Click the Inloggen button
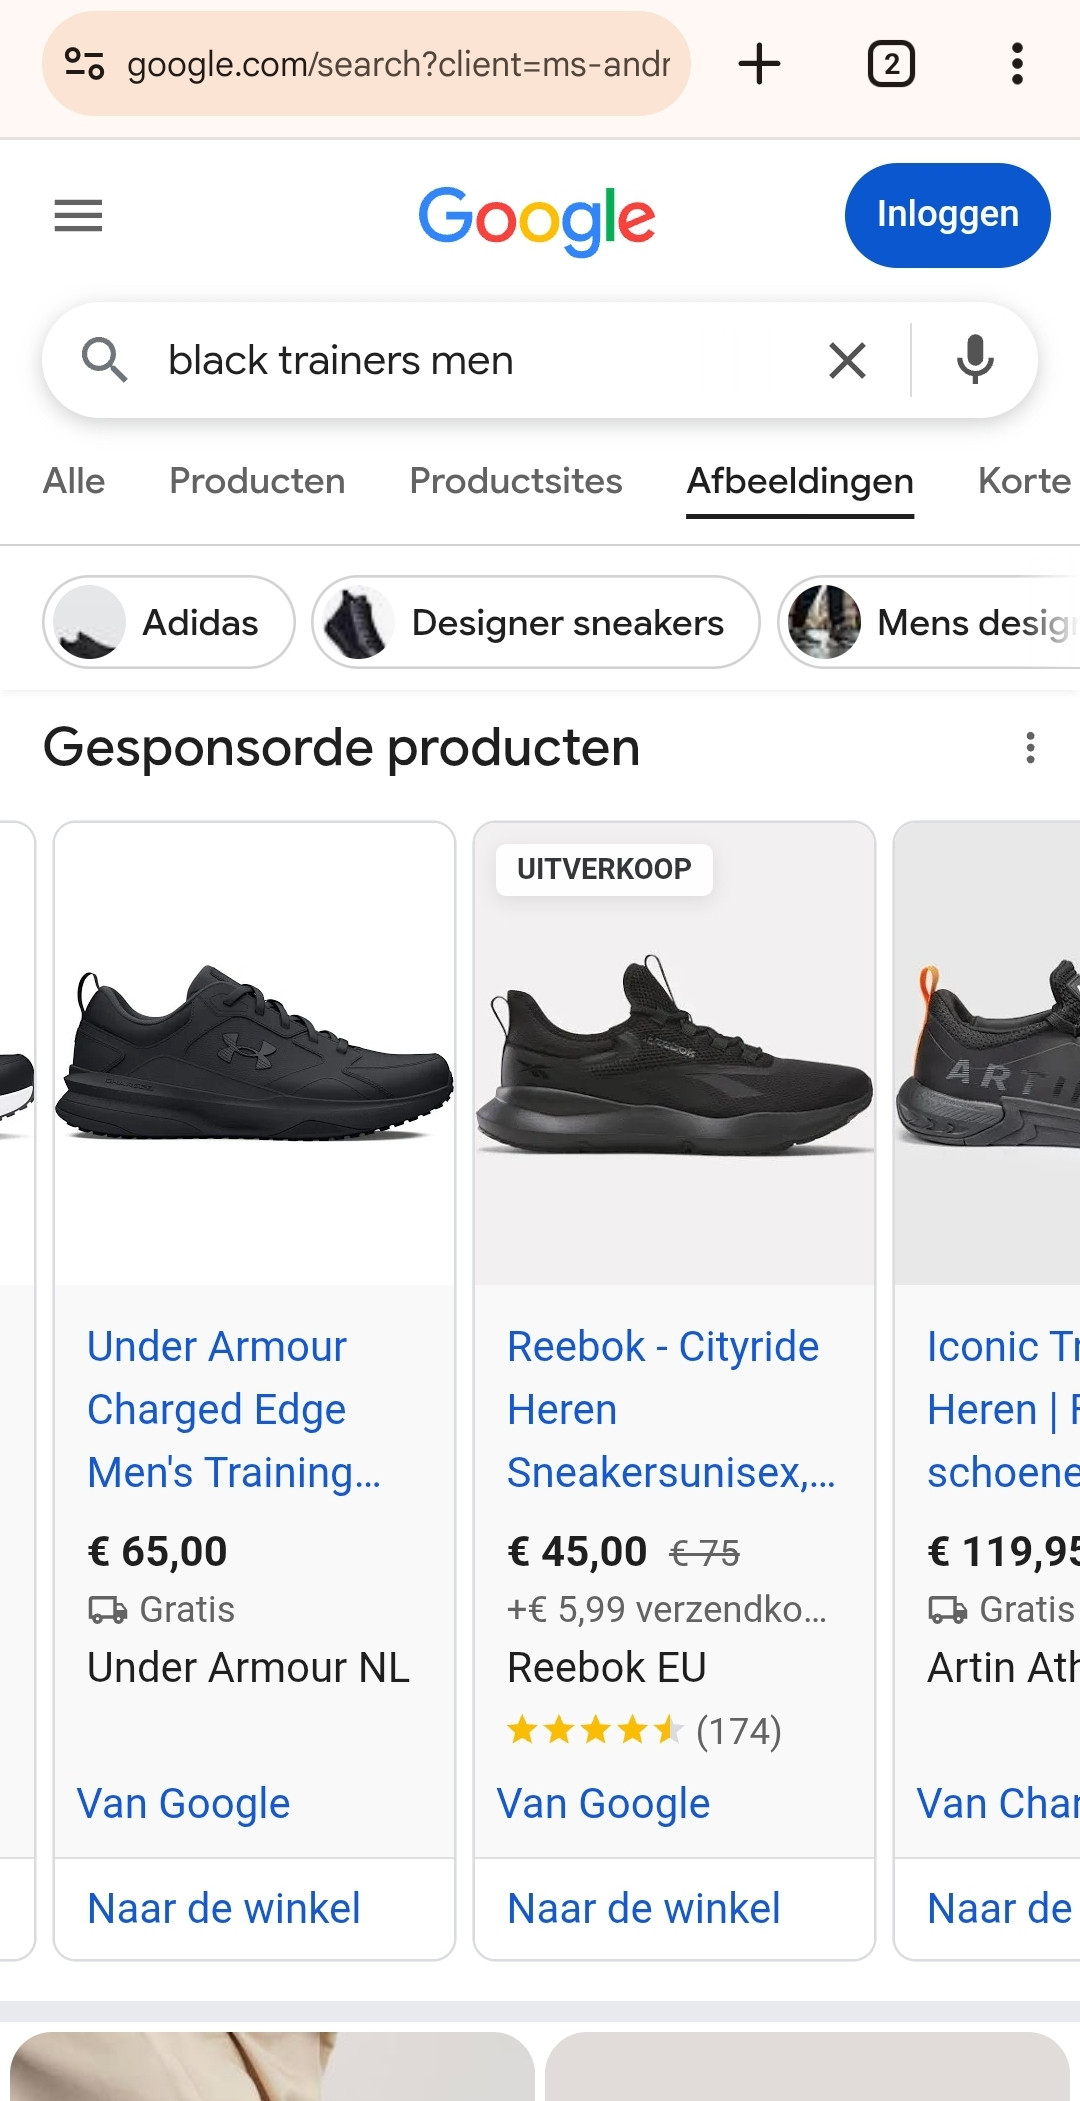1080x2101 pixels. coord(948,215)
